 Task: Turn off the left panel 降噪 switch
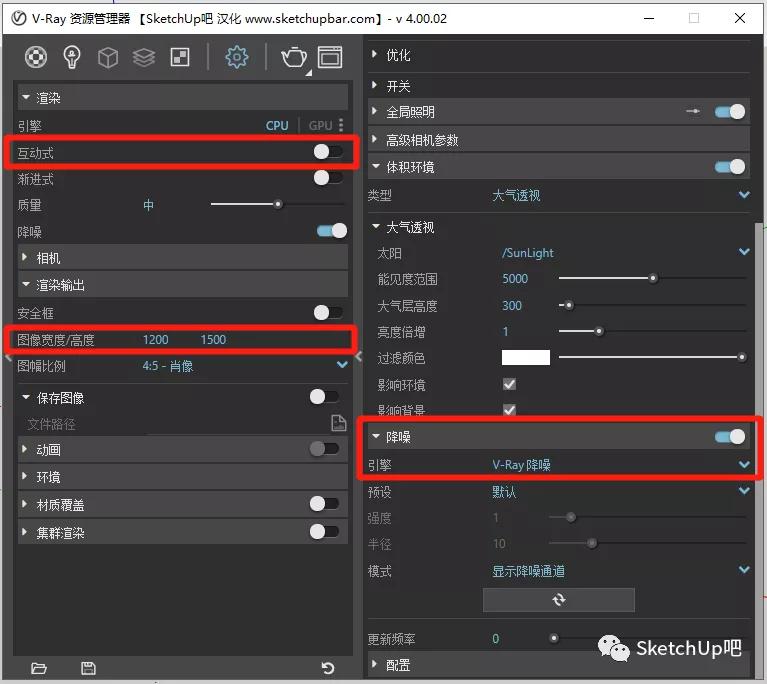point(332,230)
